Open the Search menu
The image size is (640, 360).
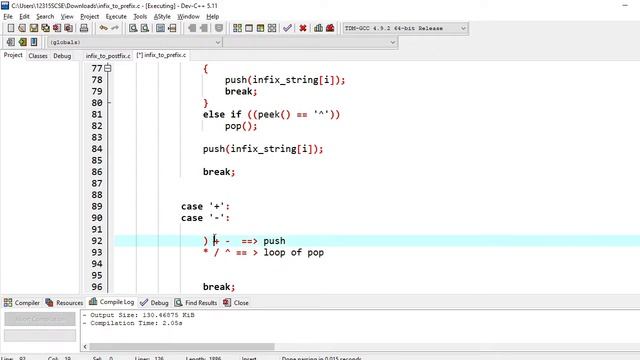[45, 16]
